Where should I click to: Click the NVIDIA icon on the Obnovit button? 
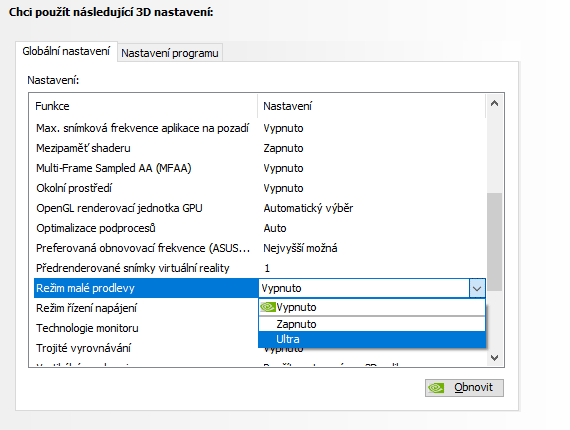click(436, 388)
